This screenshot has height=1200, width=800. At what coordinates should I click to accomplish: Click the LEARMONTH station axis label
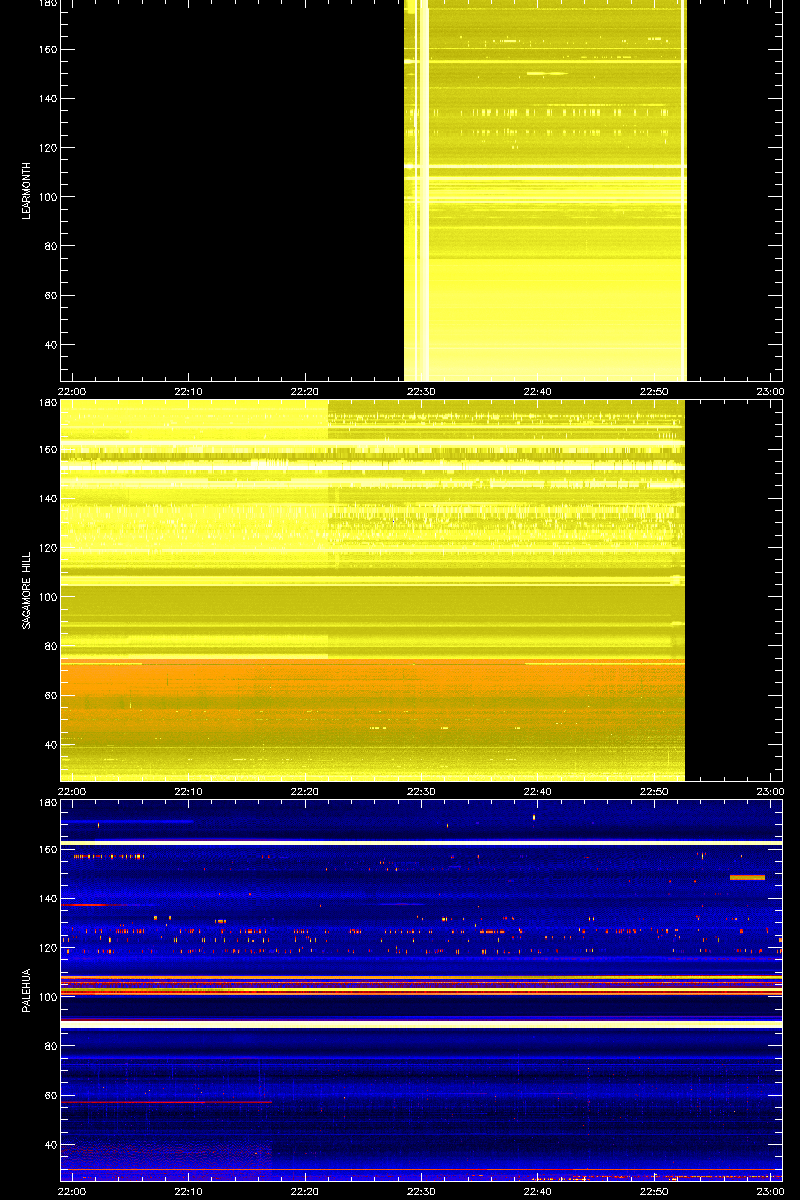(x=28, y=189)
